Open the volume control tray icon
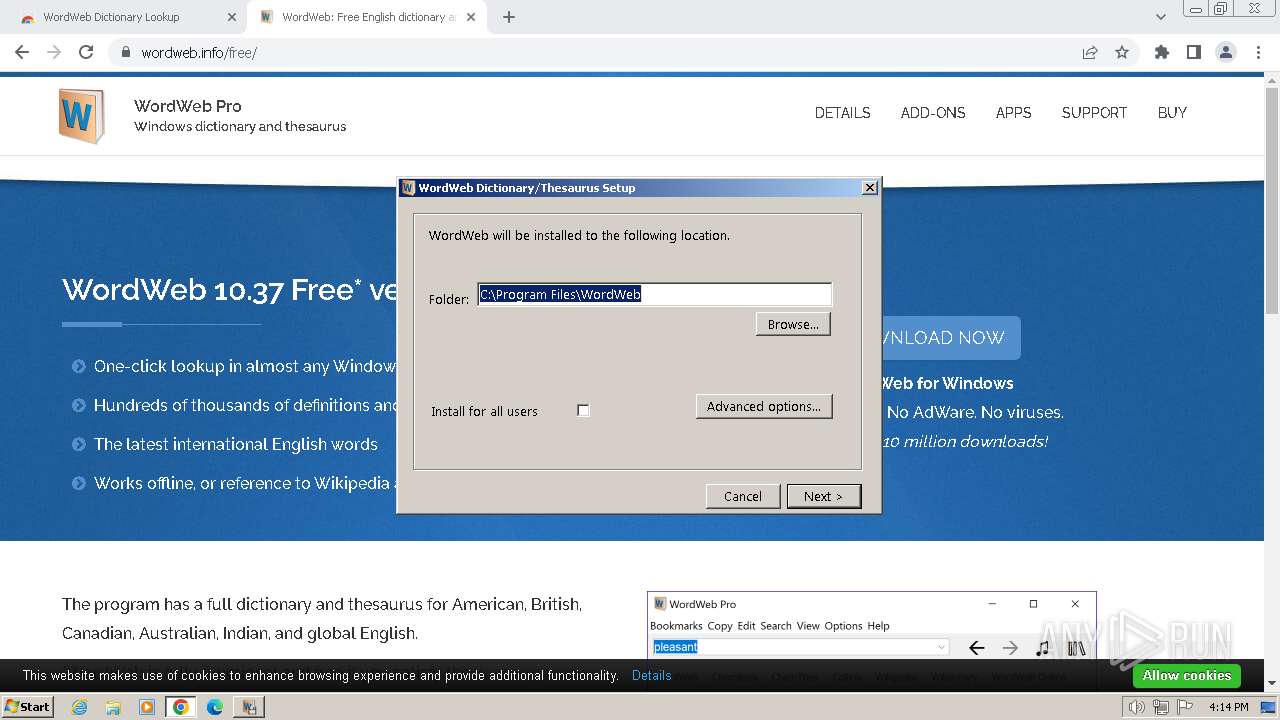The width and height of the screenshot is (1280, 720). point(1136,707)
